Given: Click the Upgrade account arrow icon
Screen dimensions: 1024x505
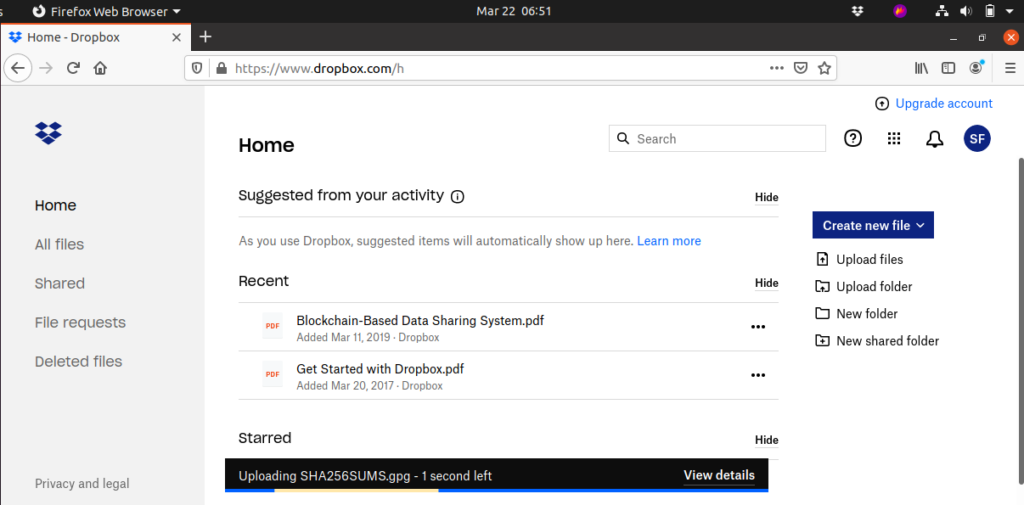Looking at the screenshot, I should (x=882, y=104).
